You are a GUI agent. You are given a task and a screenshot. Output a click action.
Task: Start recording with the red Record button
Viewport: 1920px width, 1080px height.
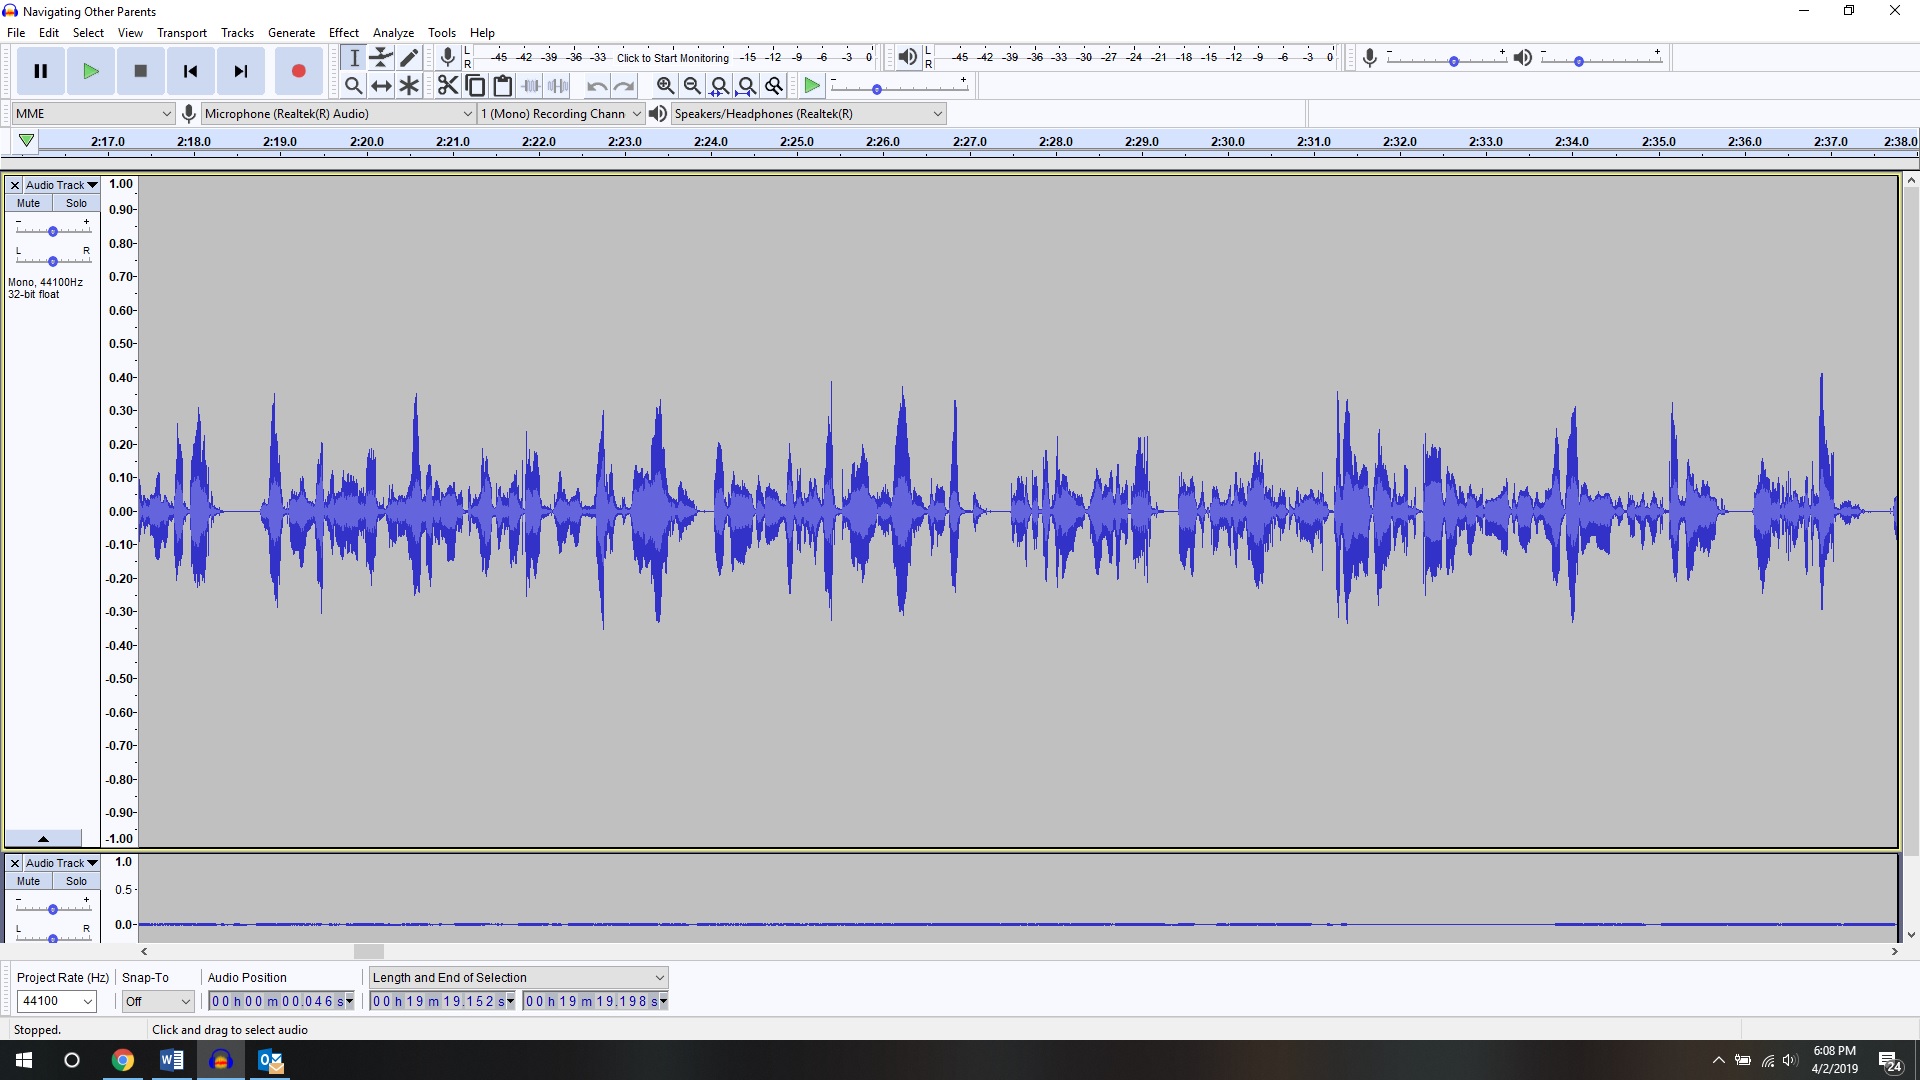click(x=298, y=71)
